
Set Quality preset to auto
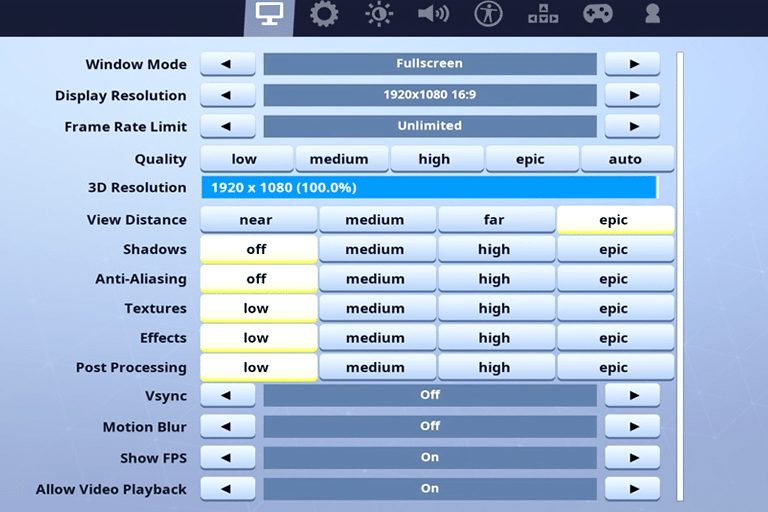coord(627,159)
